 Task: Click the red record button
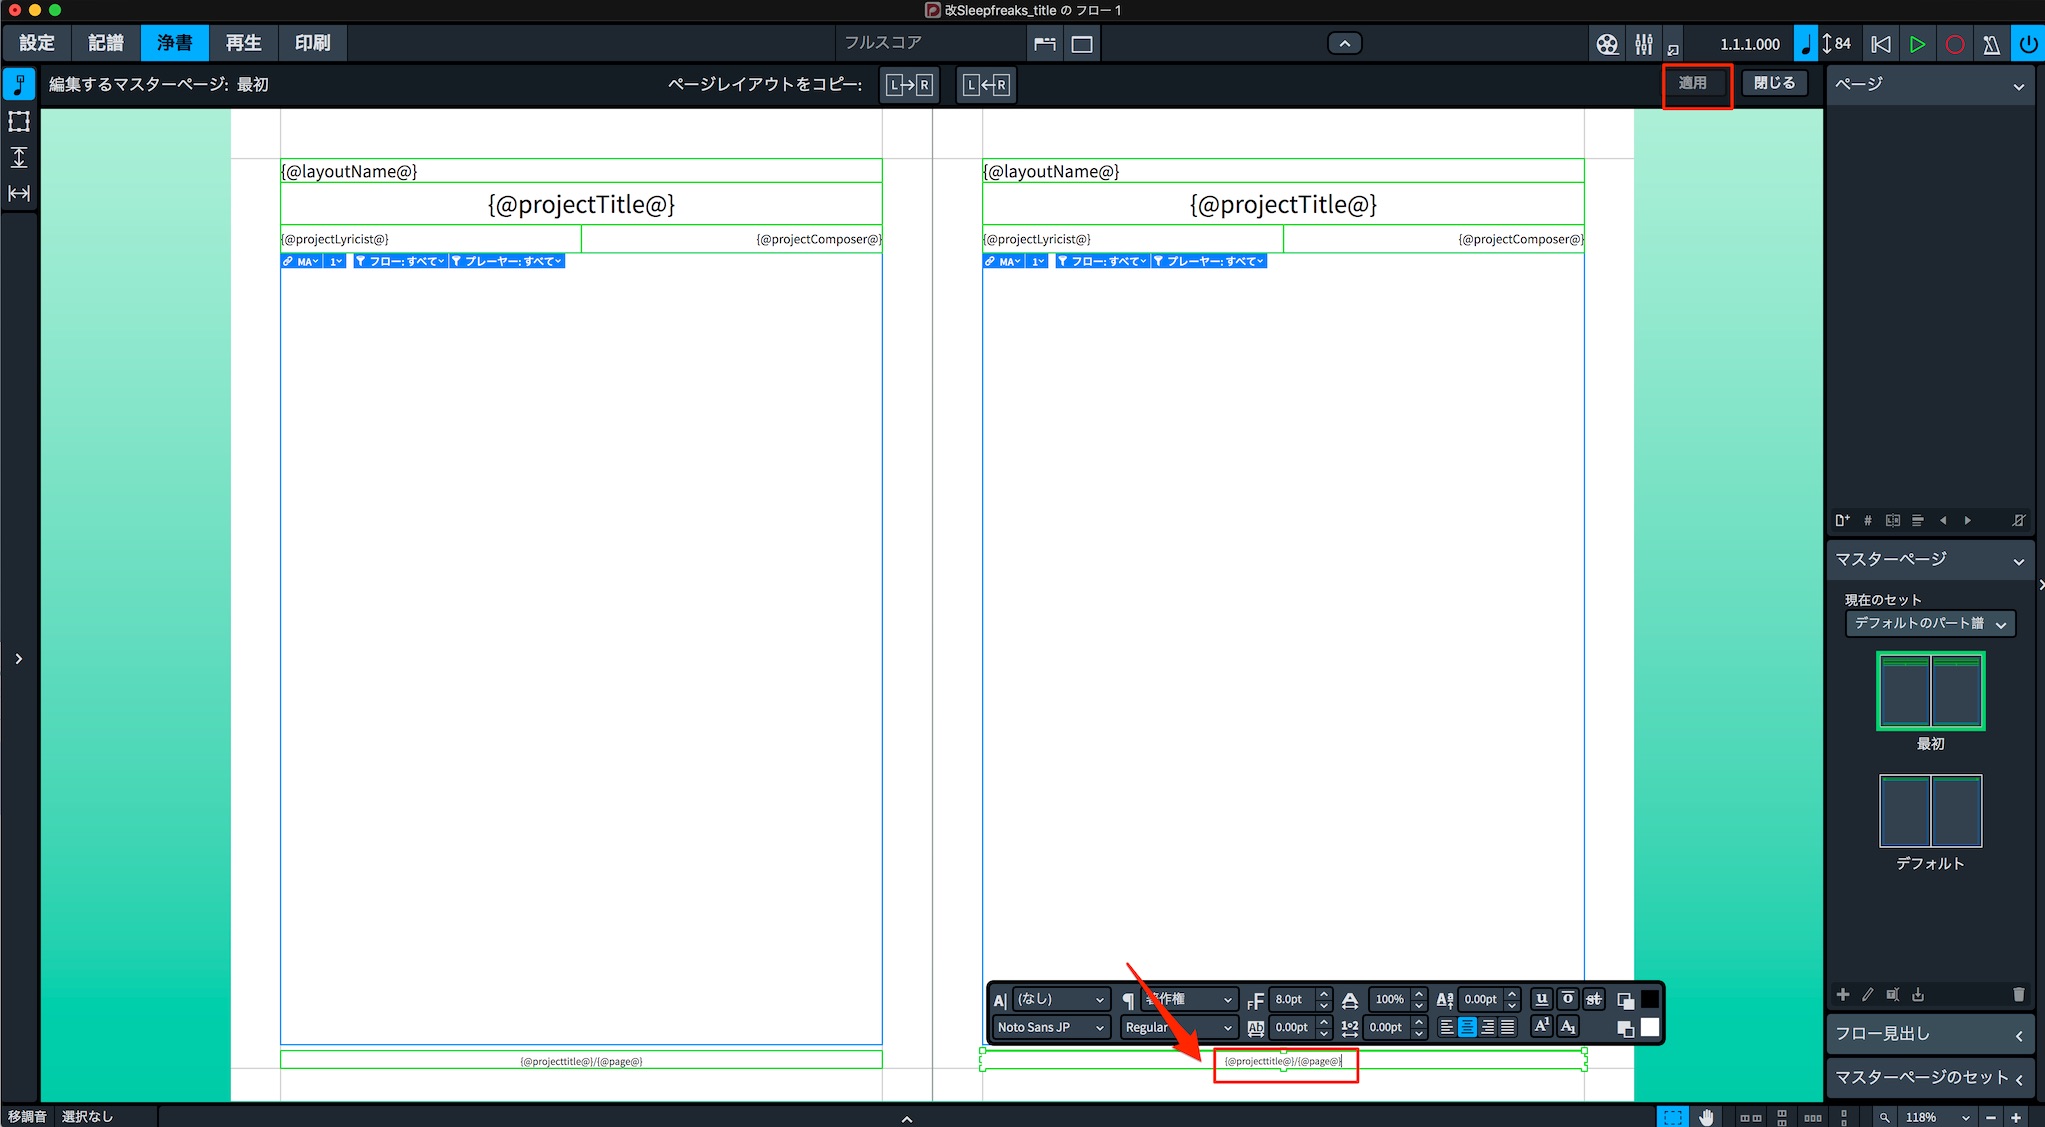1954,44
